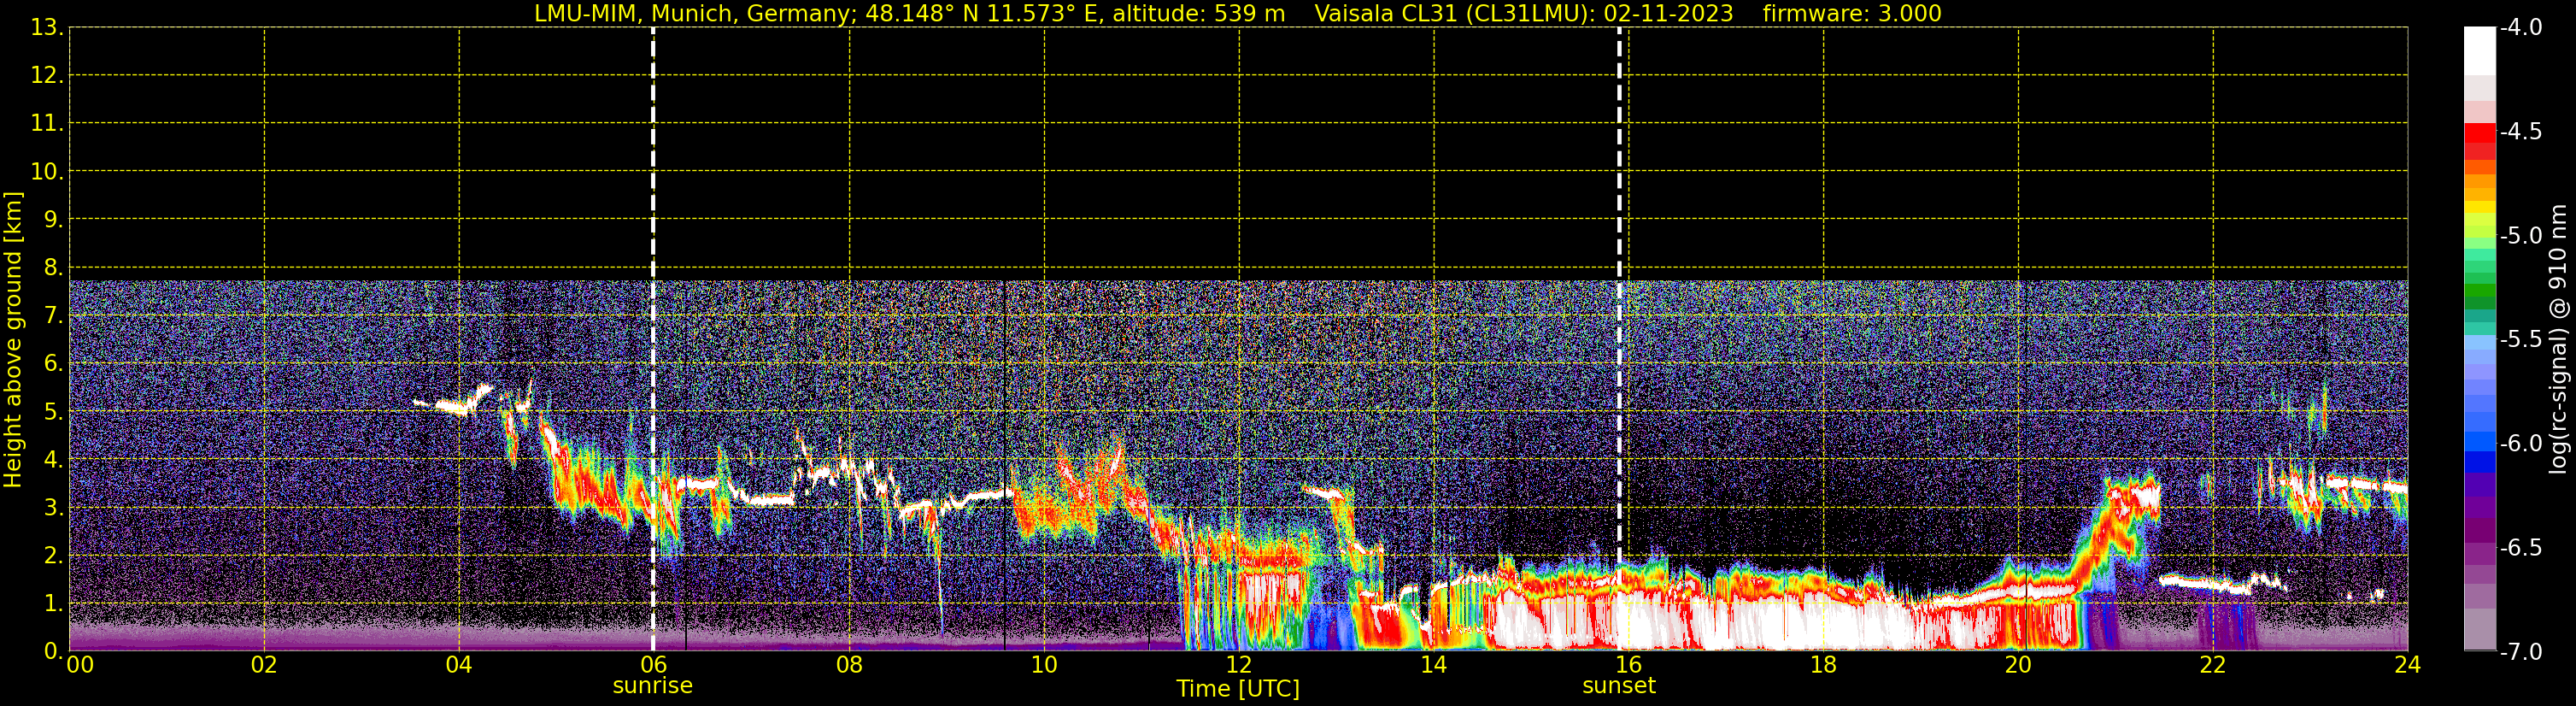Viewport: 2576px width, 706px height.
Task: Click the y-axis tick label '2.'
Action: click(53, 555)
